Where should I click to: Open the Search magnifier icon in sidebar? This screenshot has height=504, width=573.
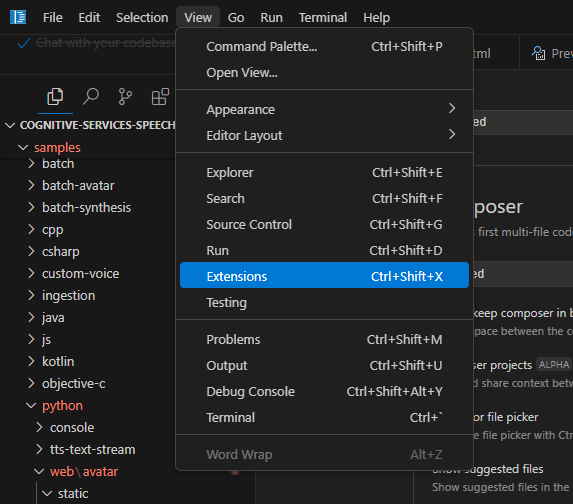click(91, 97)
